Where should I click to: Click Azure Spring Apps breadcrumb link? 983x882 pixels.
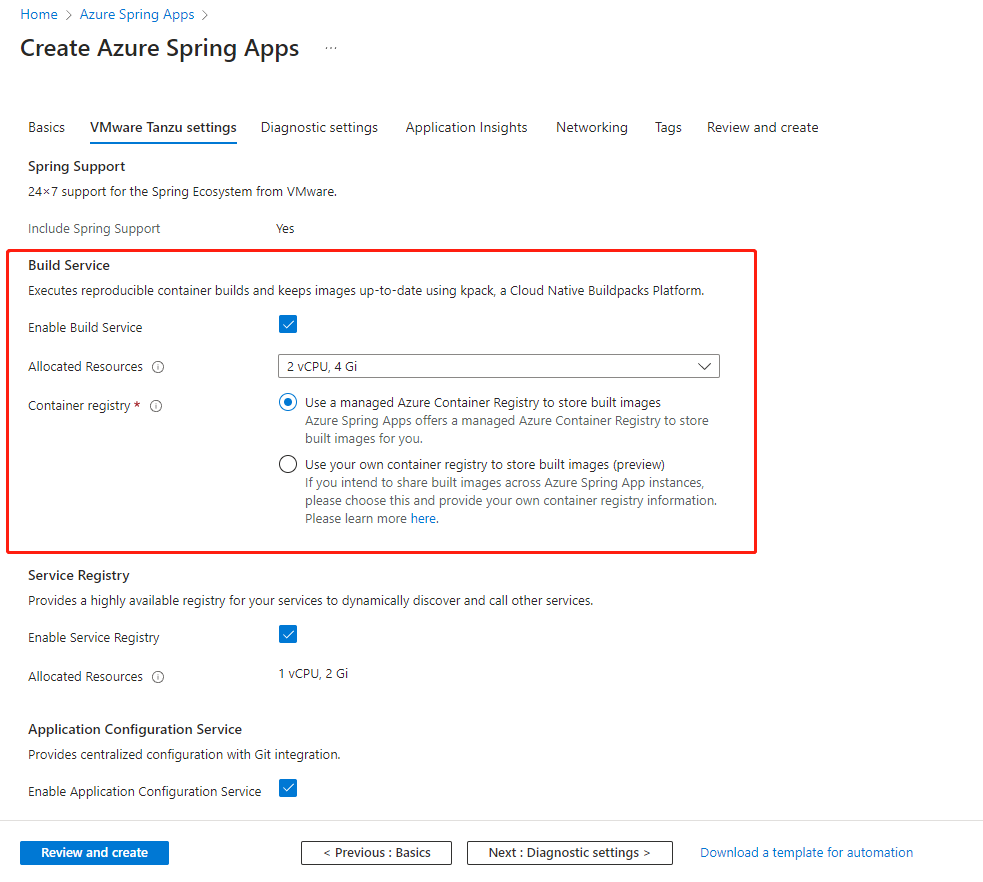coord(137,15)
